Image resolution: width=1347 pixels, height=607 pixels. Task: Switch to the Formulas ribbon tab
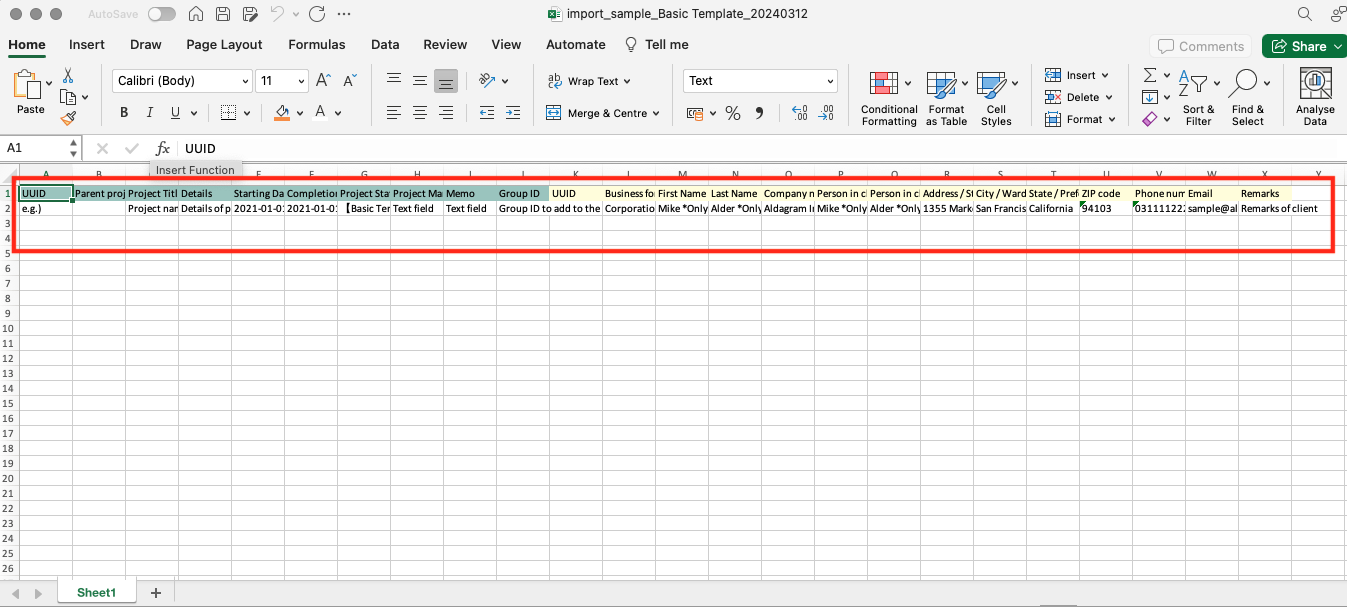(316, 44)
